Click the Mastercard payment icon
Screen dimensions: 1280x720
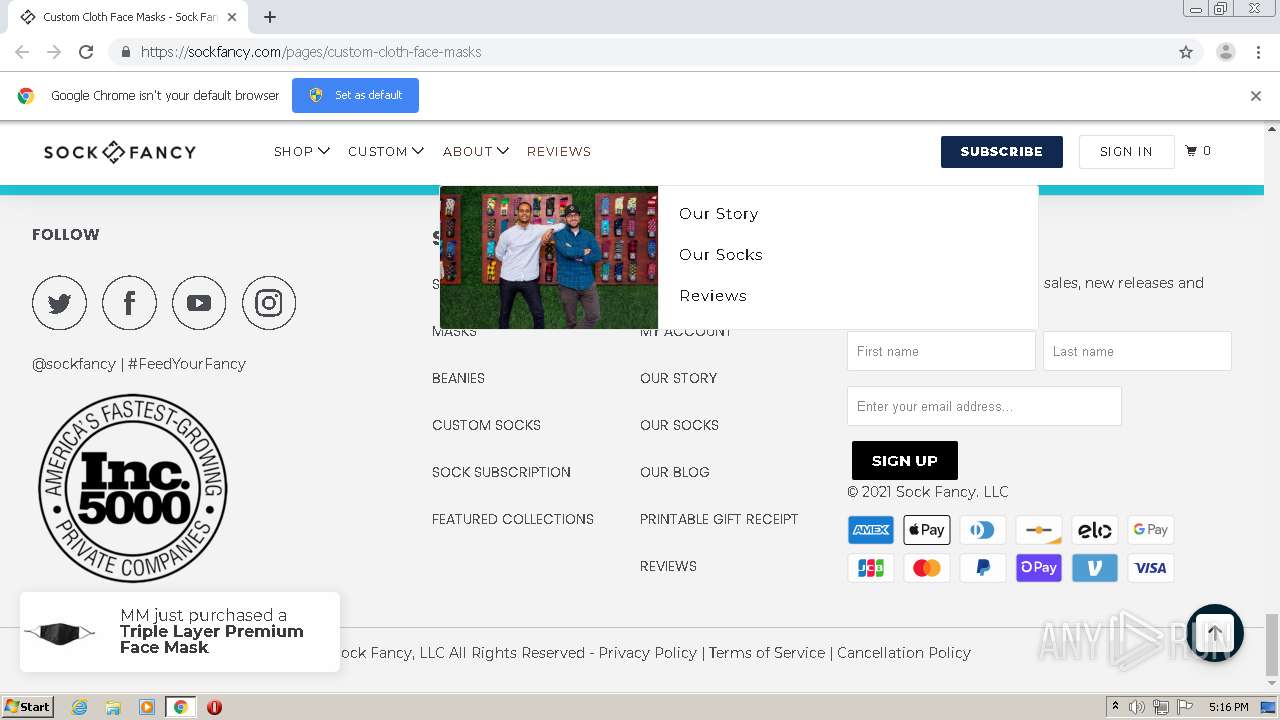927,568
